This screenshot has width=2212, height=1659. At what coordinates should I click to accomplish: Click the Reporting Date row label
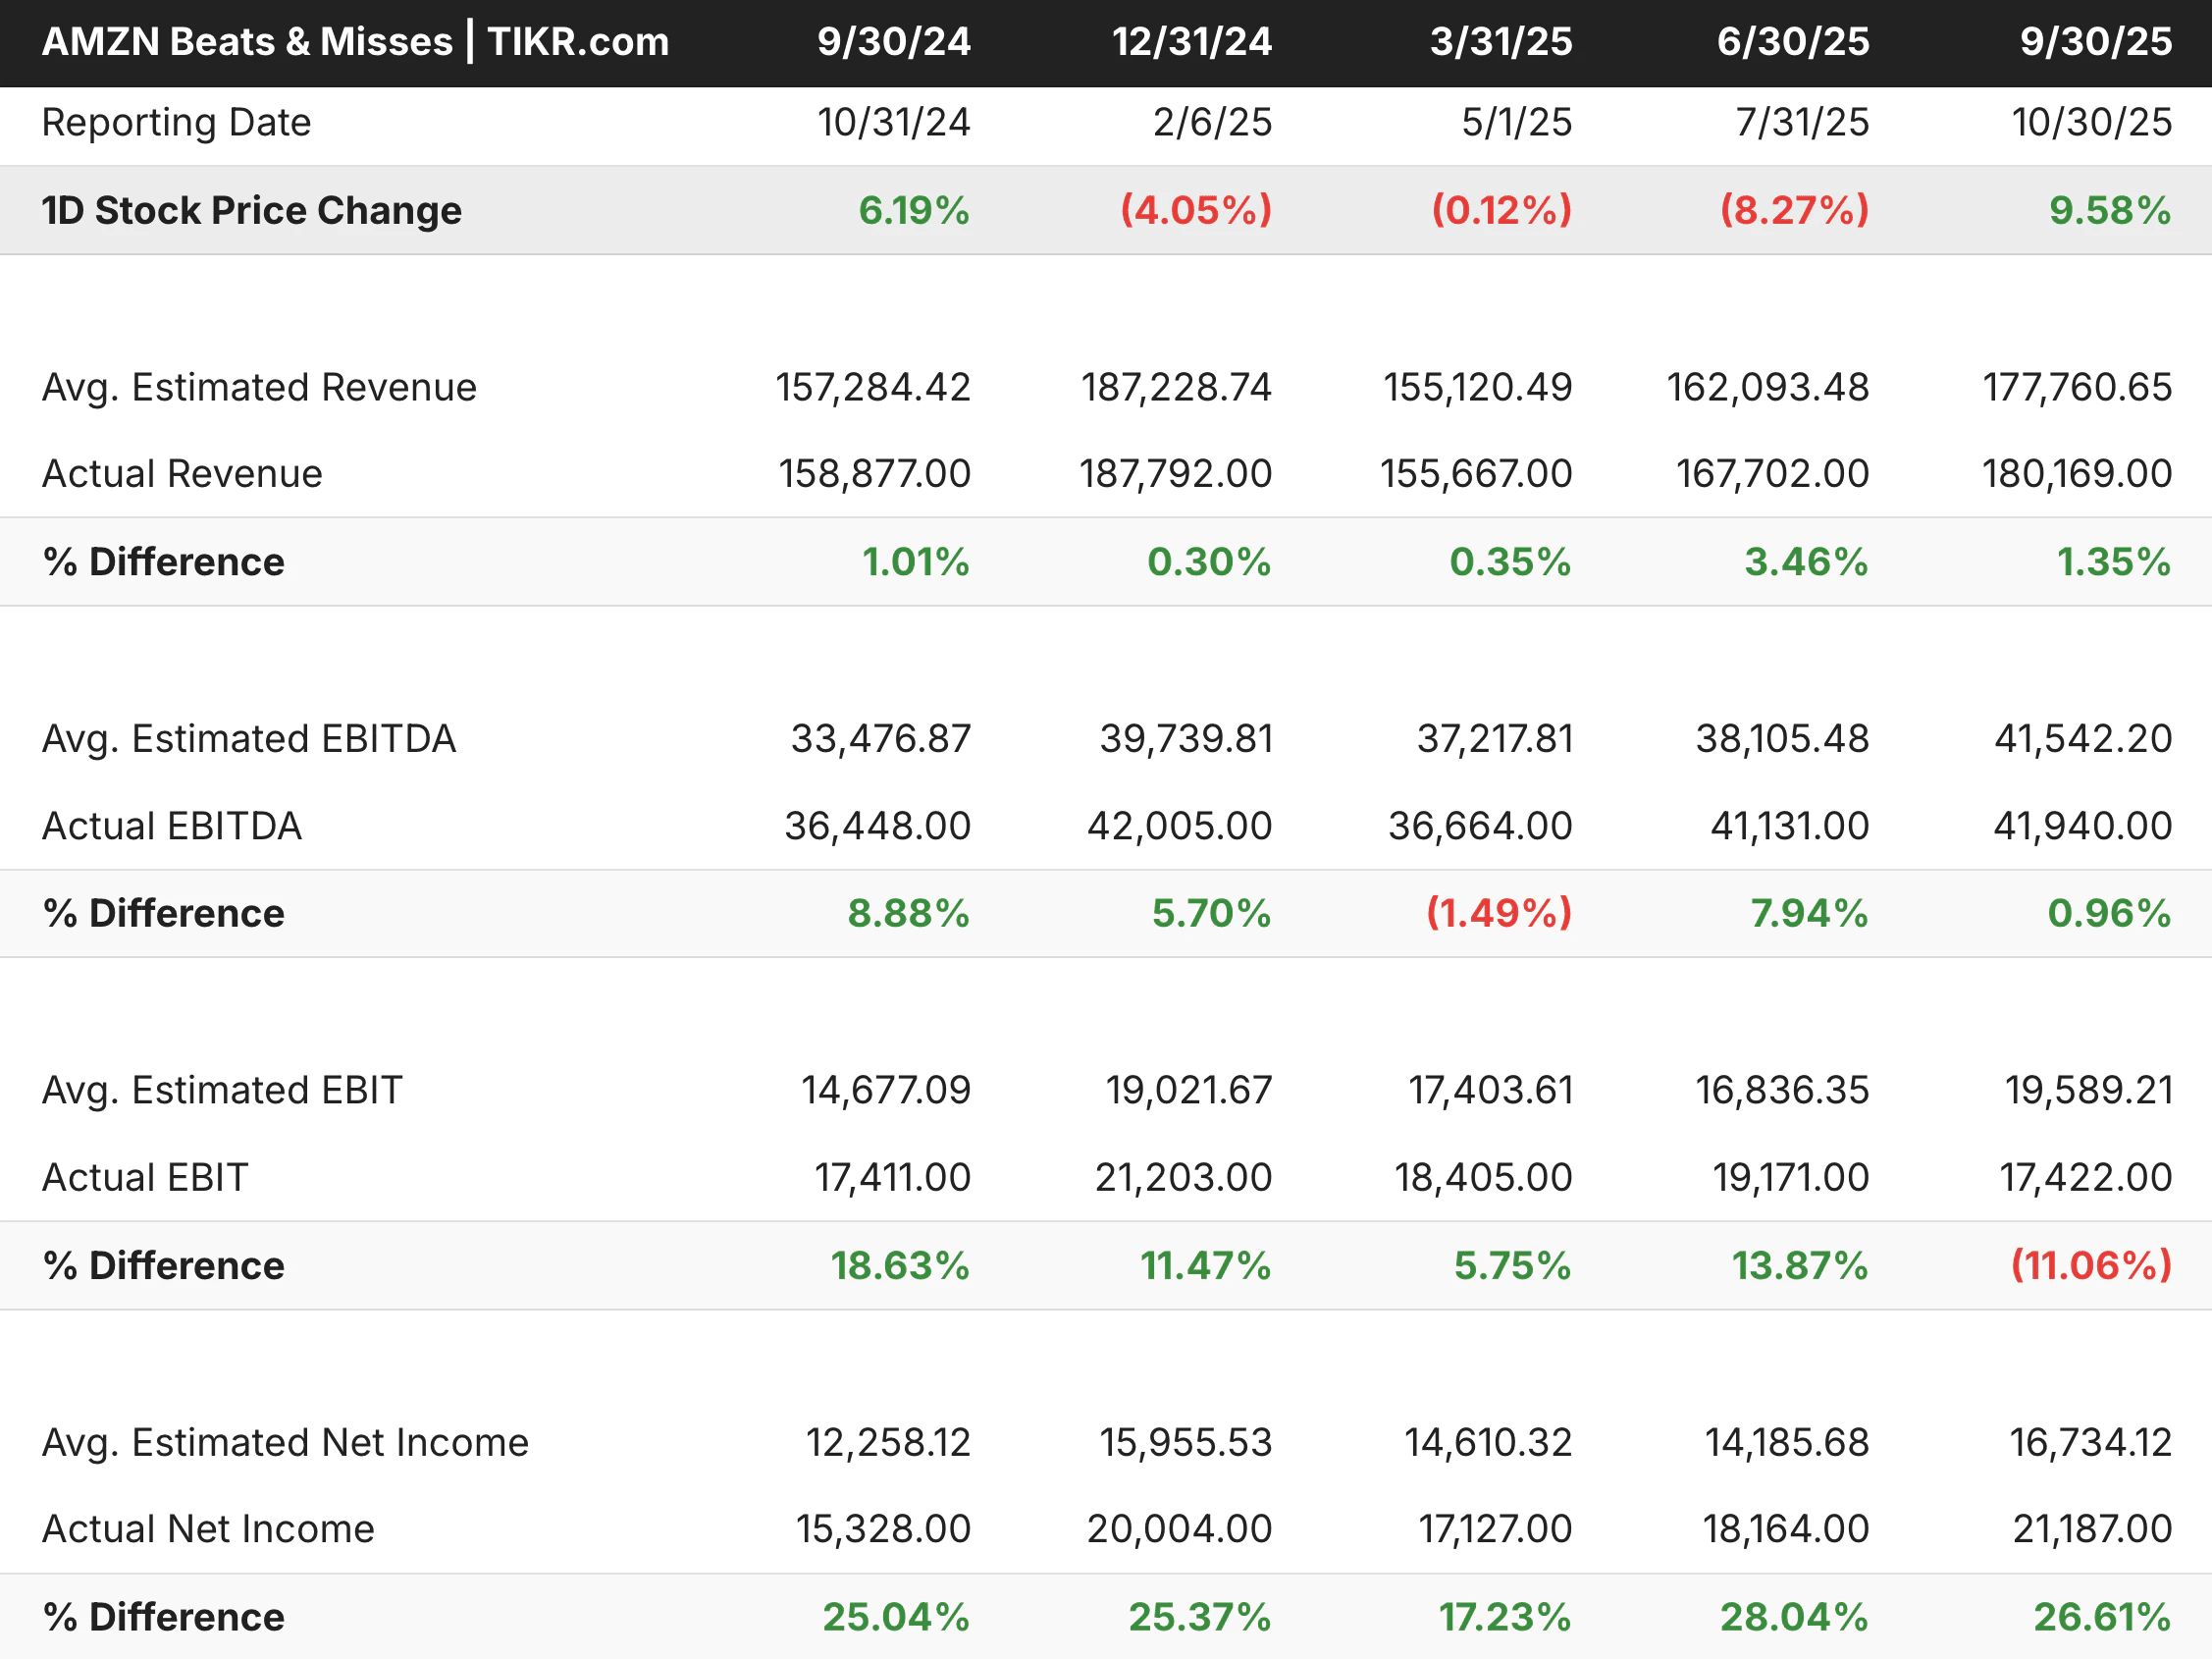pyautogui.click(x=176, y=123)
